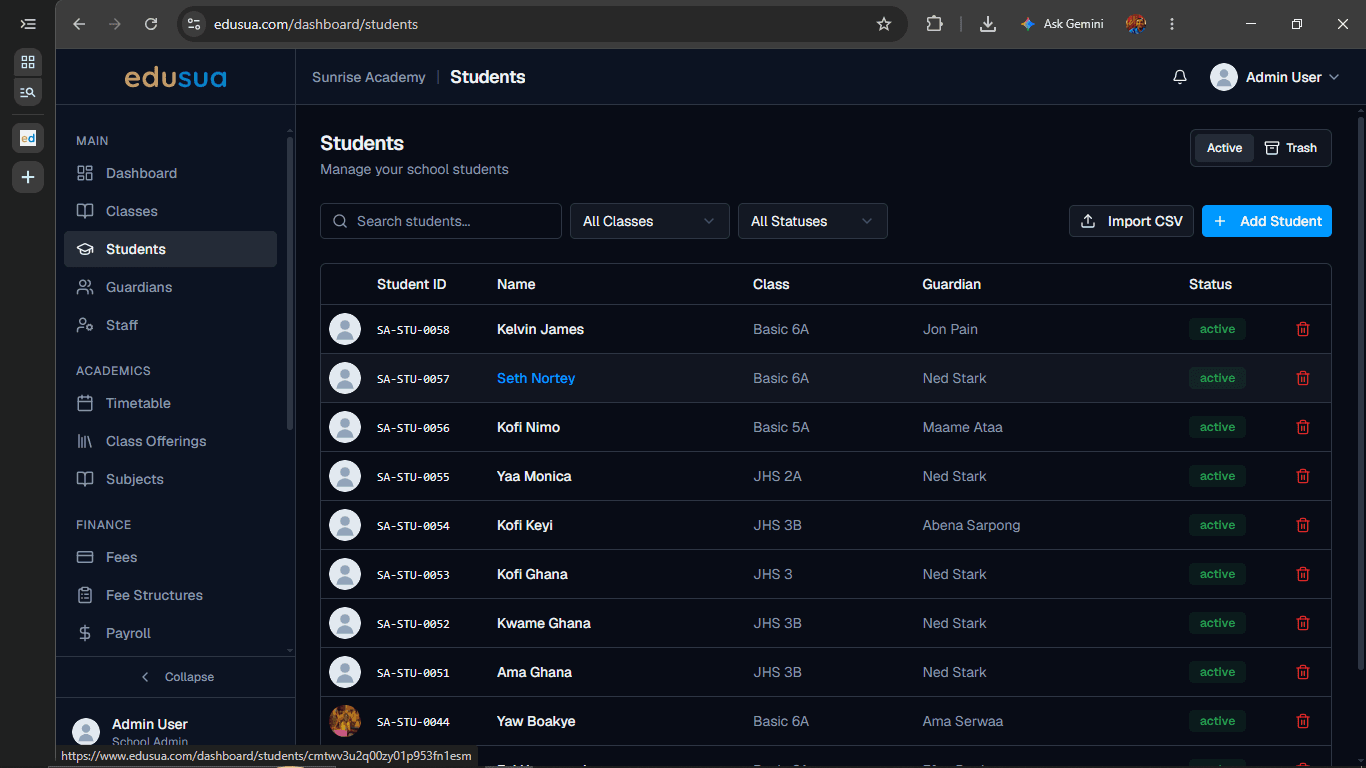Click the Admin User avatar in header
1366x768 pixels.
pyautogui.click(x=1224, y=77)
